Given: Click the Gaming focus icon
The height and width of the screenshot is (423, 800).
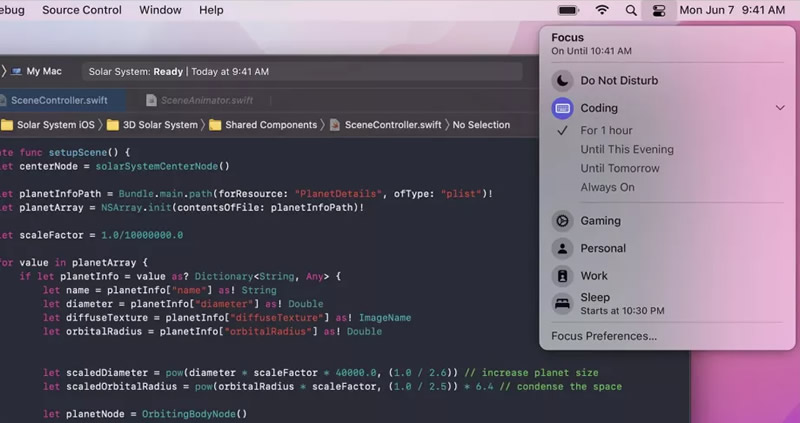Looking at the screenshot, I should pos(562,221).
